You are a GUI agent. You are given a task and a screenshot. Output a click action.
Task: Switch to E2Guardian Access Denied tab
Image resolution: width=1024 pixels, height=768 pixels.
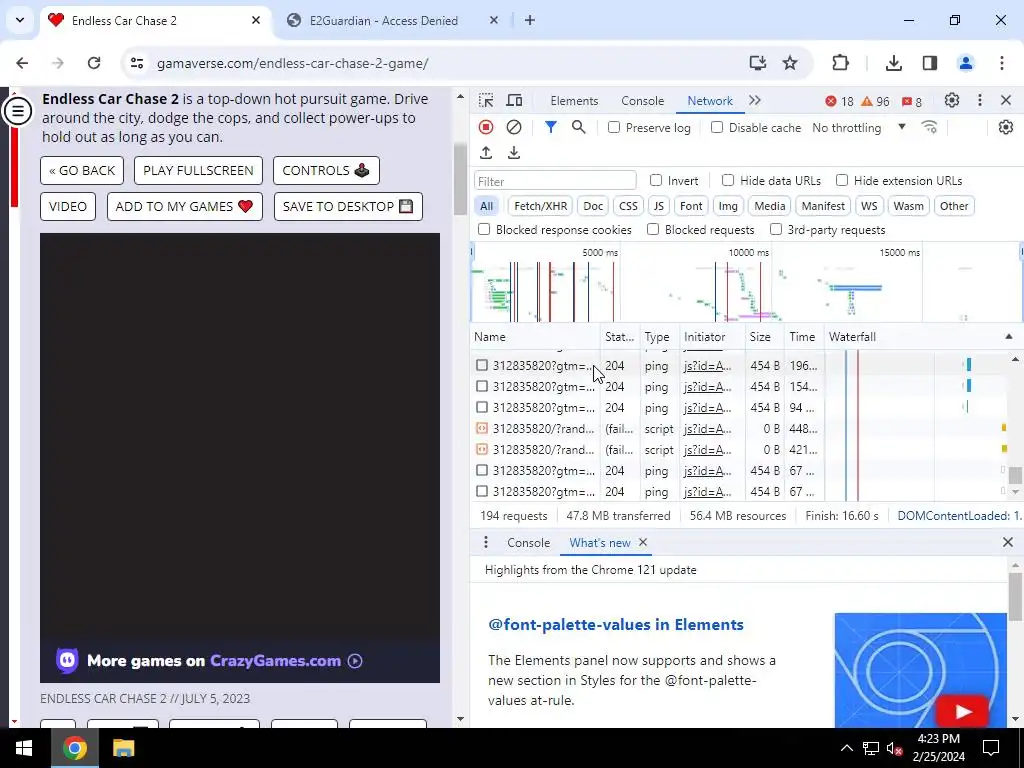click(383, 20)
